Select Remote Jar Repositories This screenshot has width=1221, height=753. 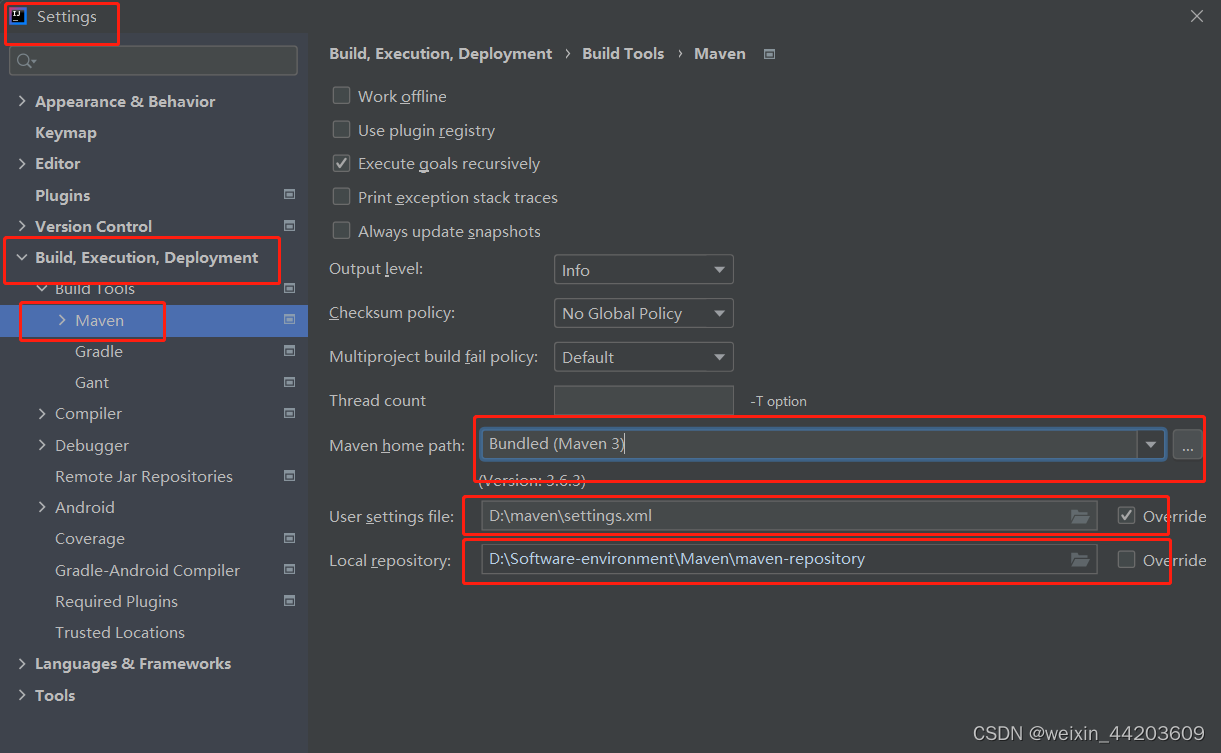[144, 476]
